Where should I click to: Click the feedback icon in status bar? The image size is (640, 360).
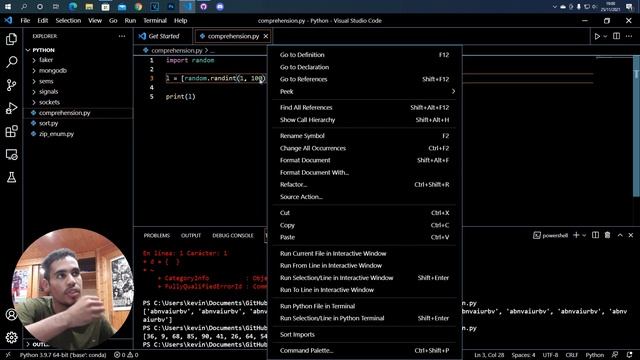click(x=615, y=355)
